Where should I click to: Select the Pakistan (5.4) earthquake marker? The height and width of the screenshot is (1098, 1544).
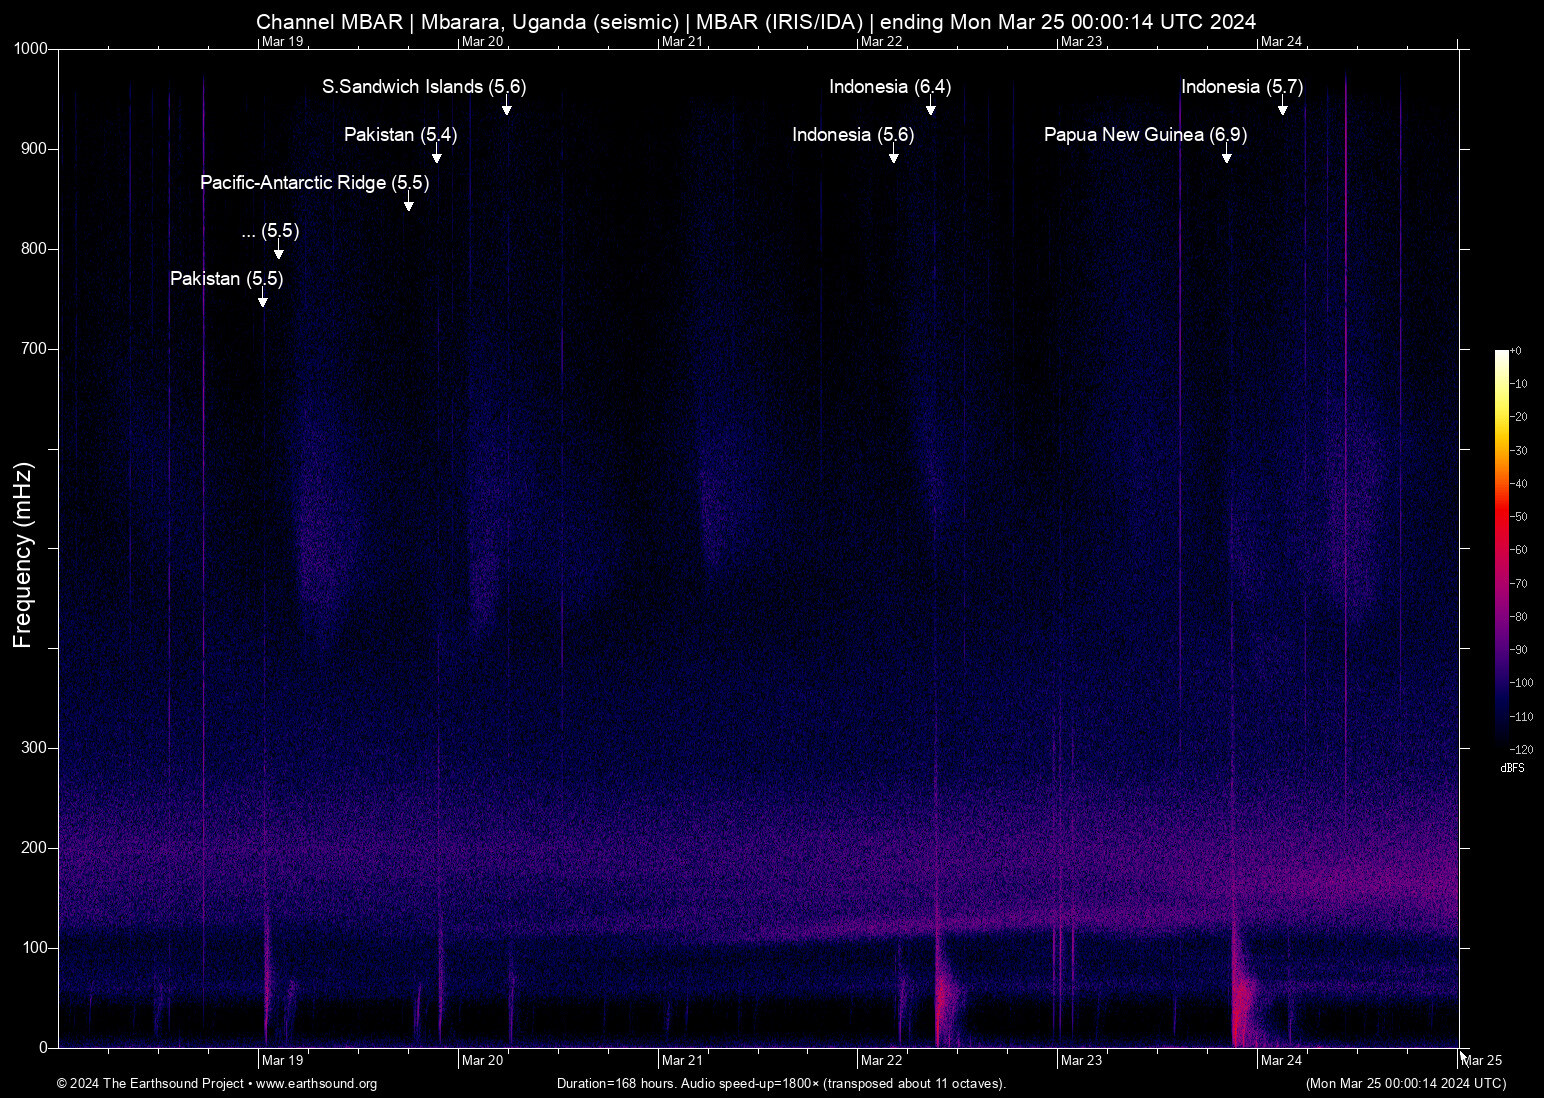pyautogui.click(x=436, y=159)
